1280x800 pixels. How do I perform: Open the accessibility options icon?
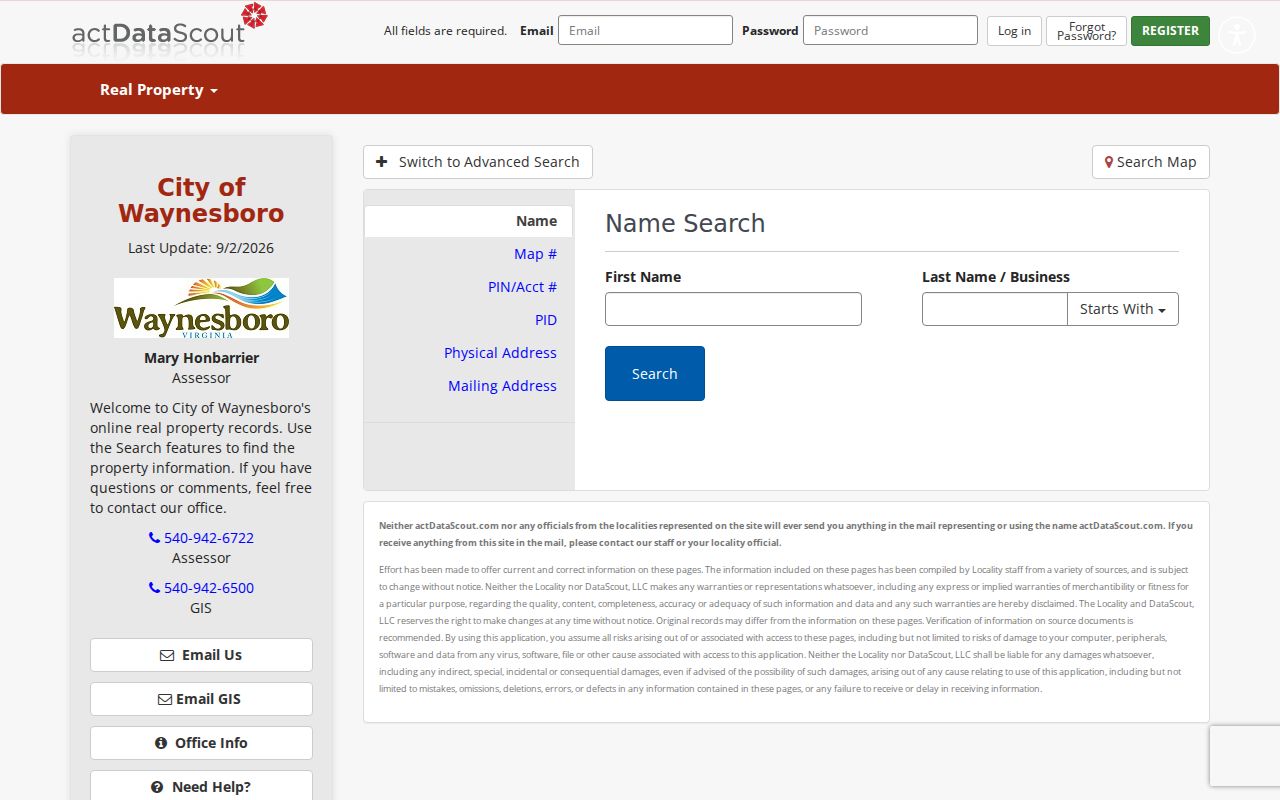pos(1237,35)
